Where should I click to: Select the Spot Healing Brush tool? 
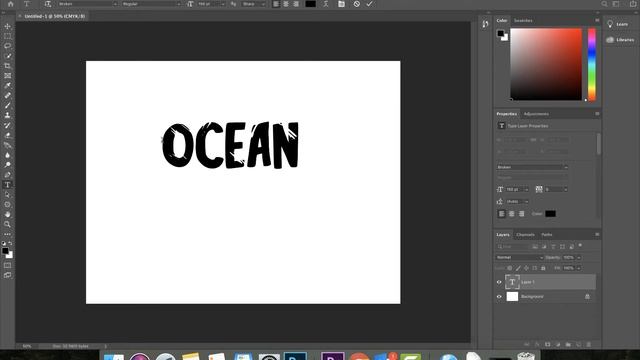[x=7, y=95]
